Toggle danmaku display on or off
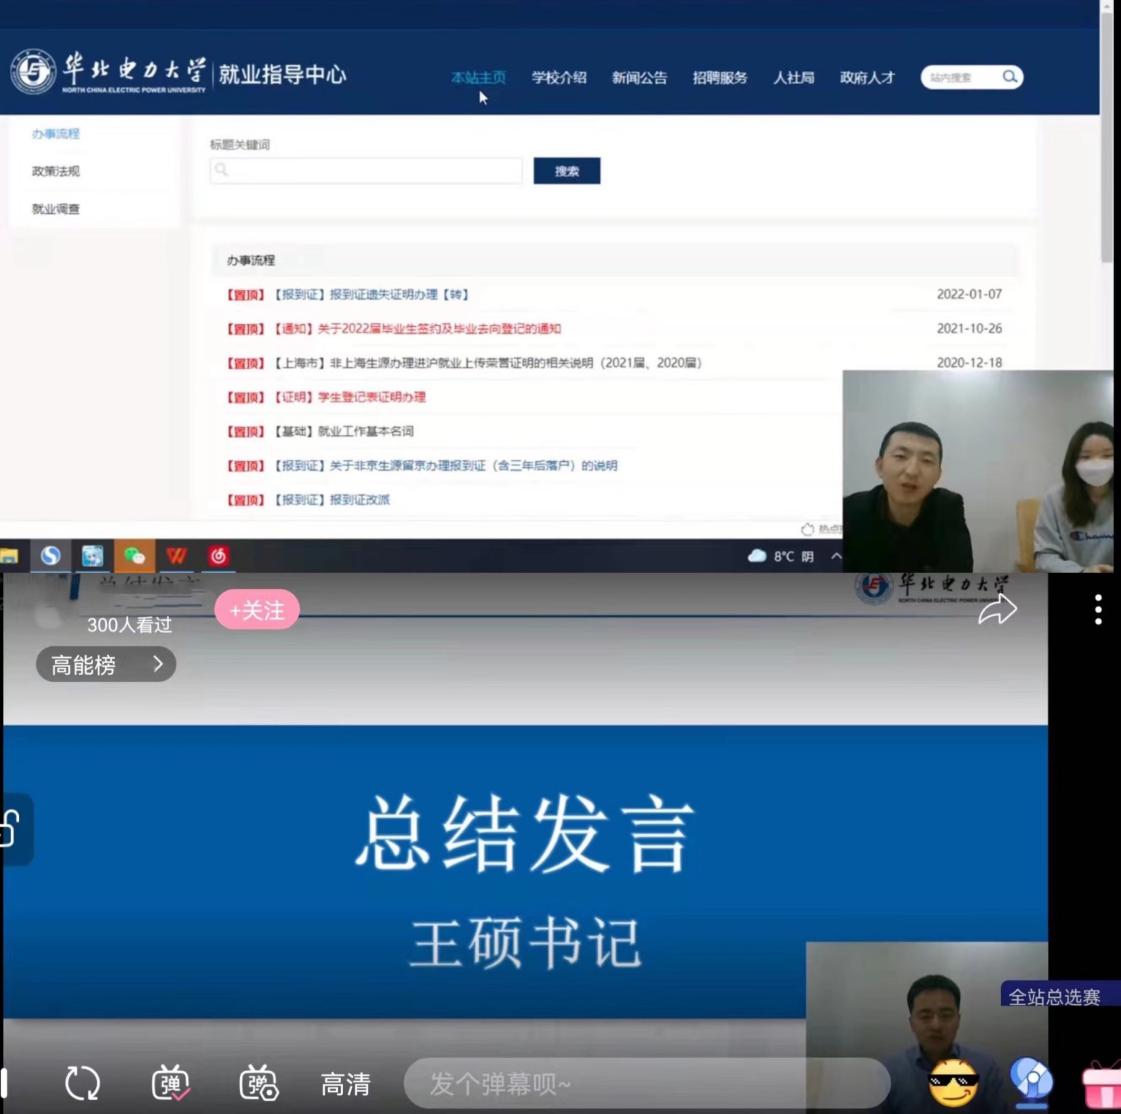The height and width of the screenshot is (1114, 1121). pos(171,1083)
